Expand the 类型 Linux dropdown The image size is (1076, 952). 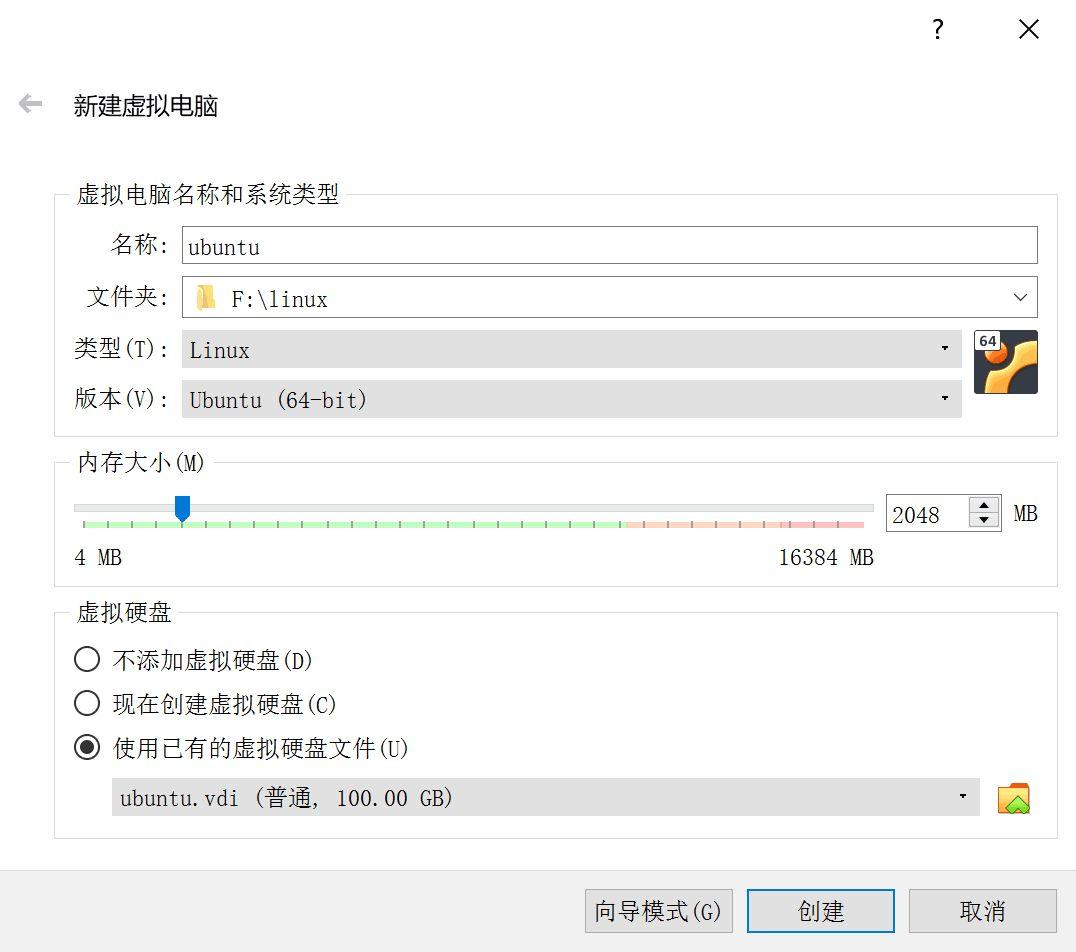point(571,349)
